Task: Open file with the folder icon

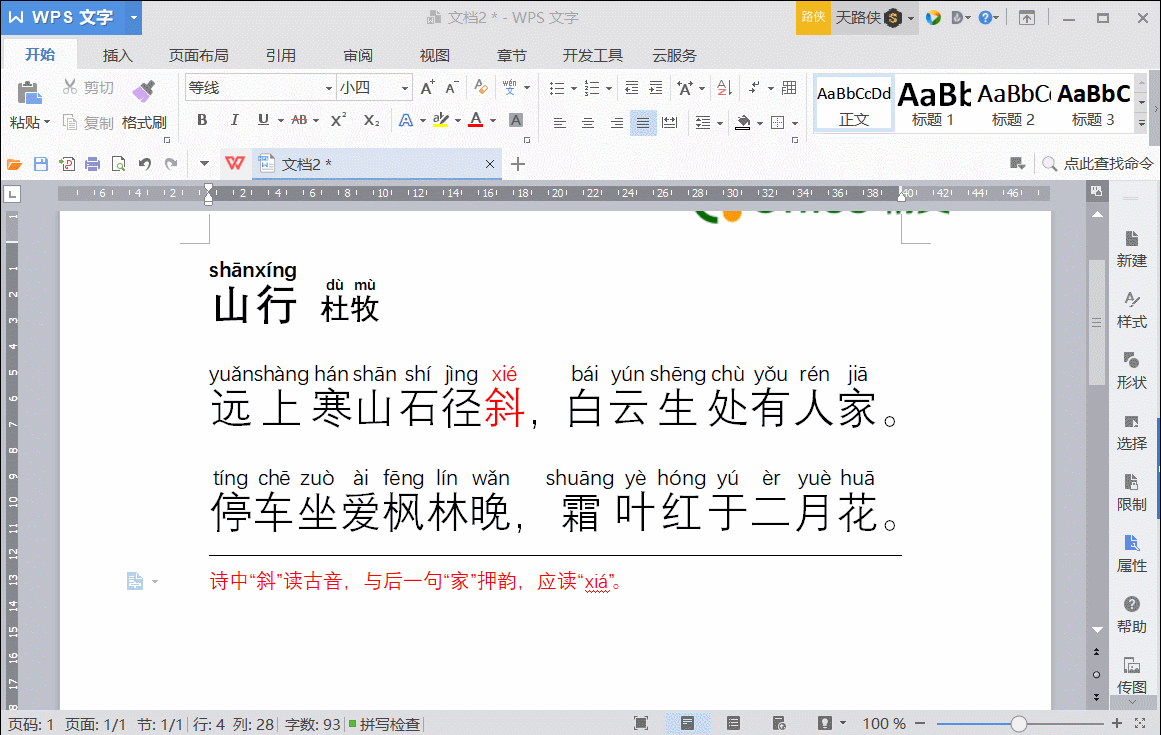Action: tap(14, 164)
